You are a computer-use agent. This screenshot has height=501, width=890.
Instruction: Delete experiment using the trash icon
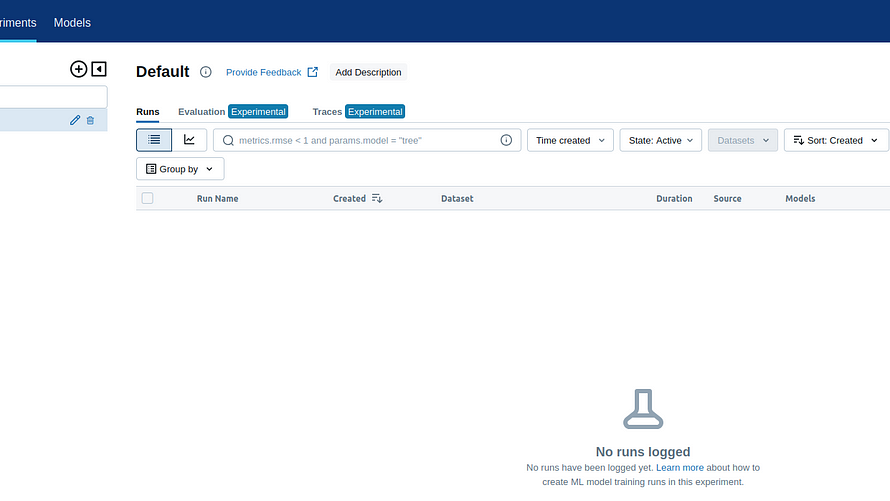[90, 120]
